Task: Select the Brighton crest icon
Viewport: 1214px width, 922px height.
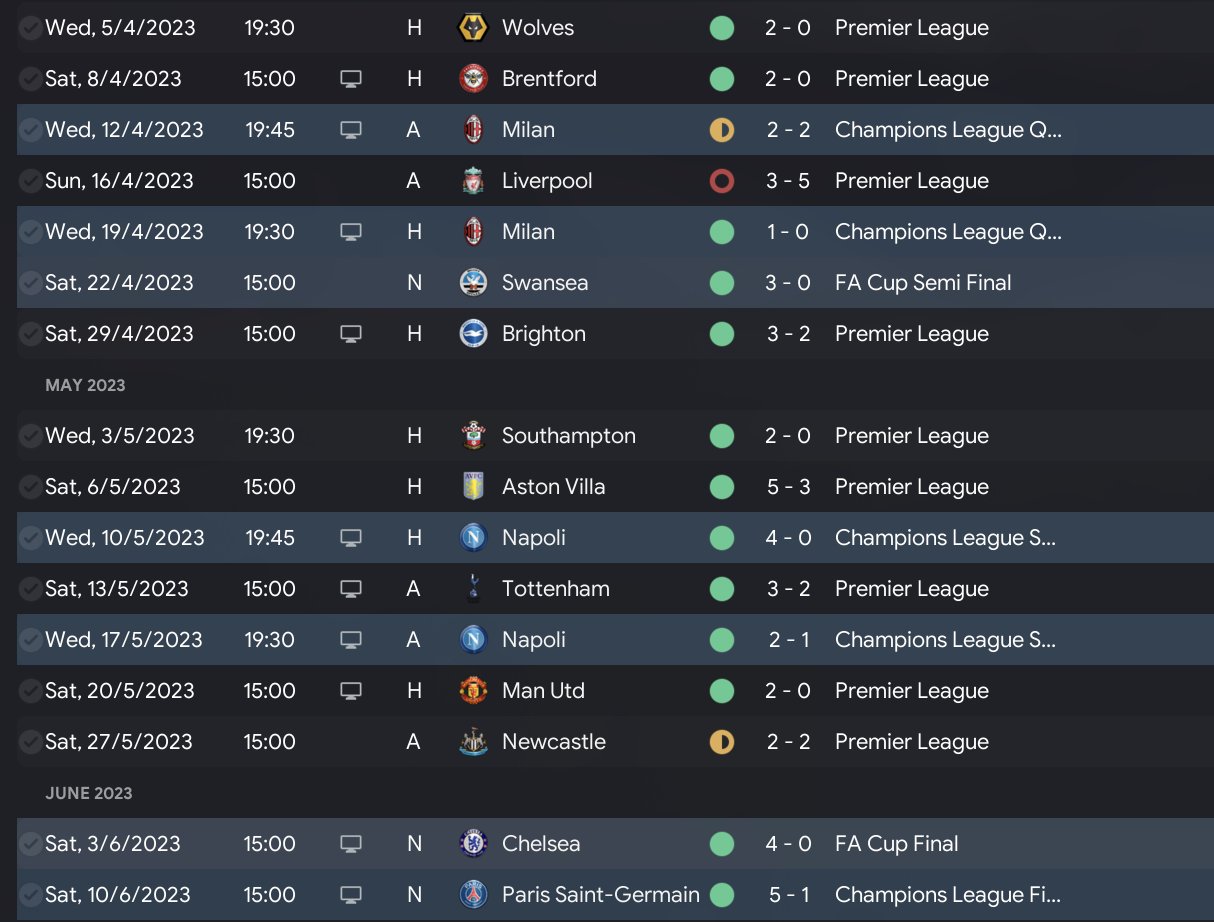Action: (x=473, y=334)
